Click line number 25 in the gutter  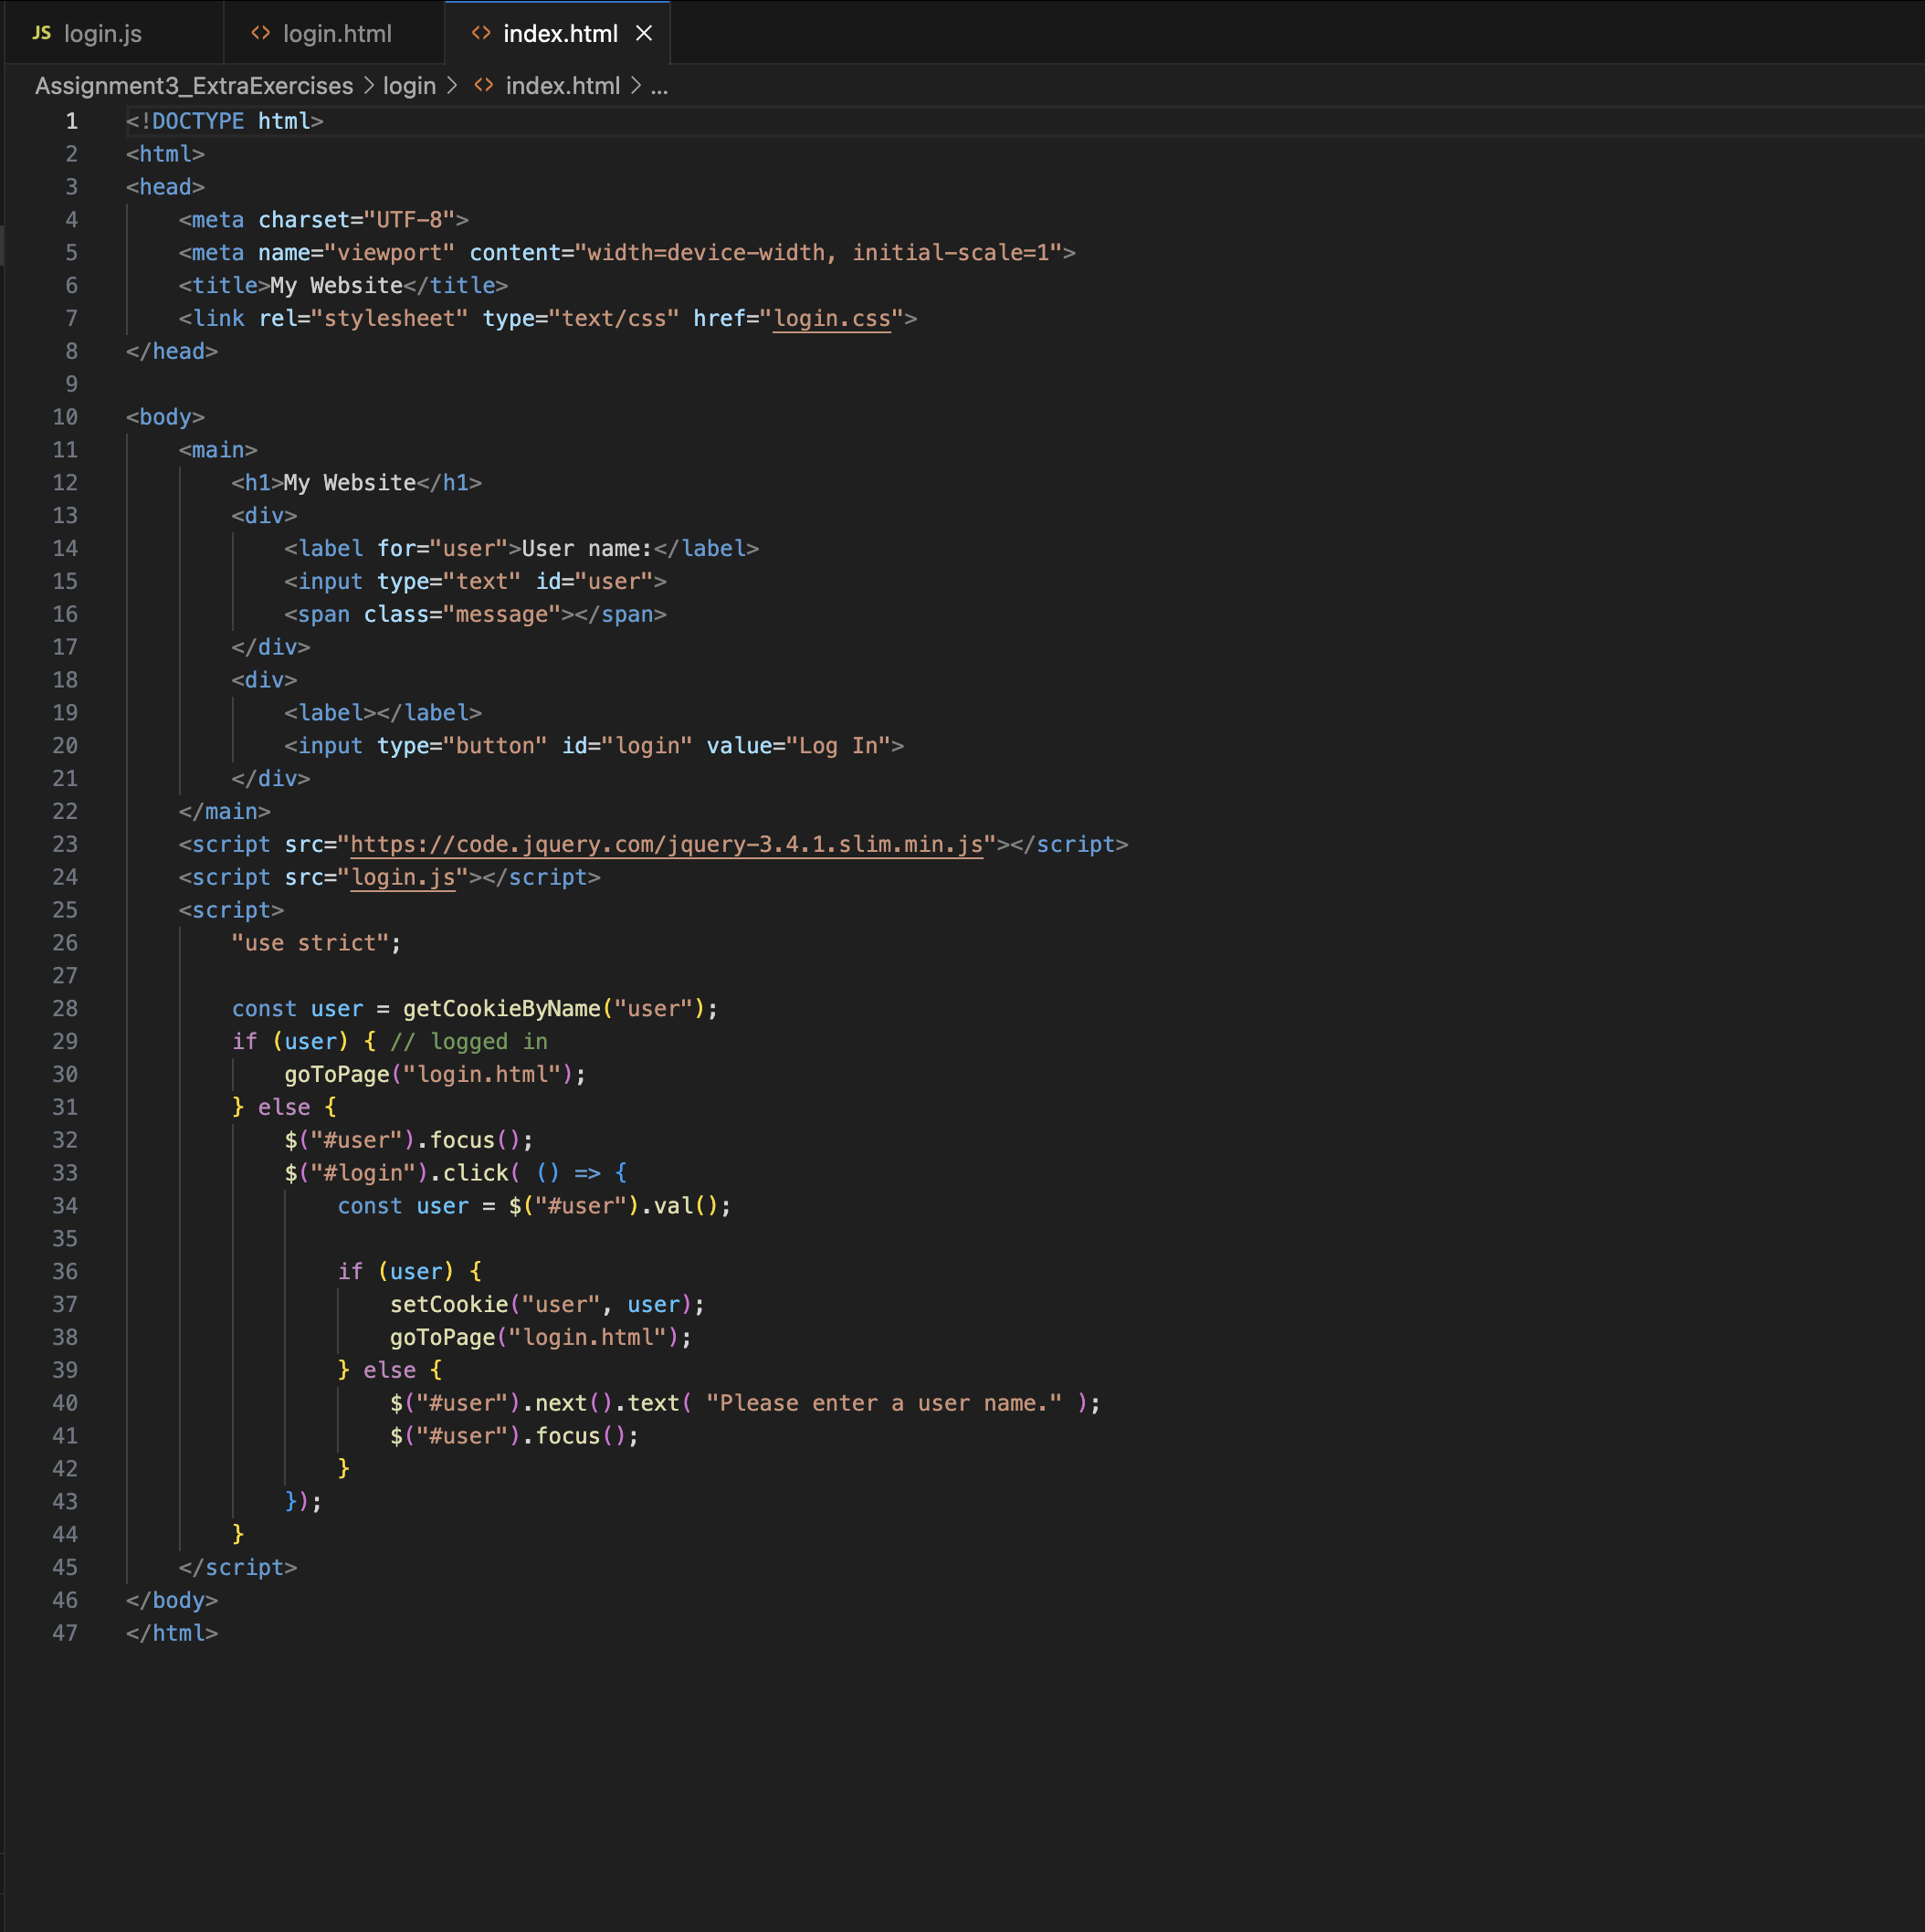click(65, 910)
